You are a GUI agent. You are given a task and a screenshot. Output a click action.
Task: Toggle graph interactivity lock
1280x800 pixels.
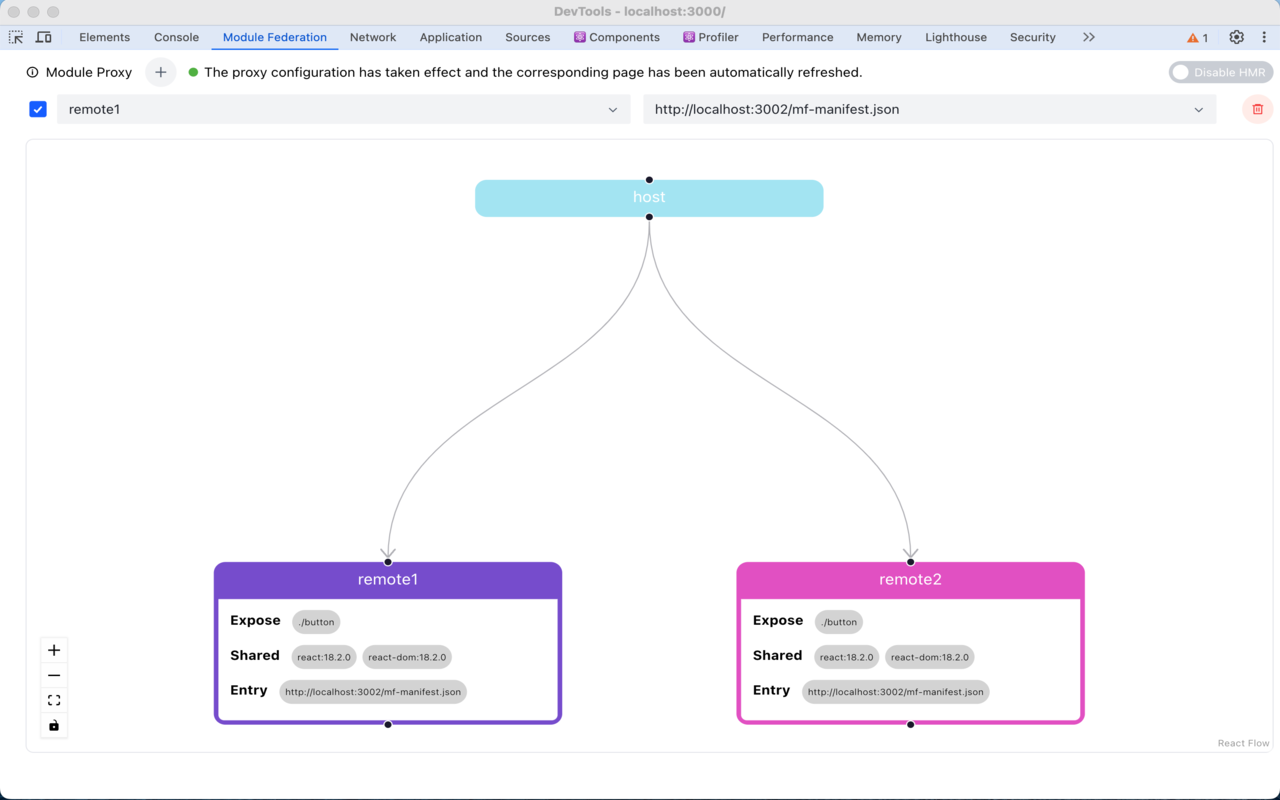click(54, 725)
